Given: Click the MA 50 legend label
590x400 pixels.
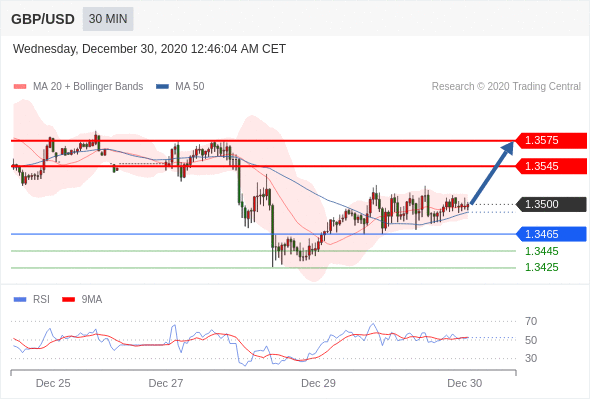Looking at the screenshot, I should point(190,87).
